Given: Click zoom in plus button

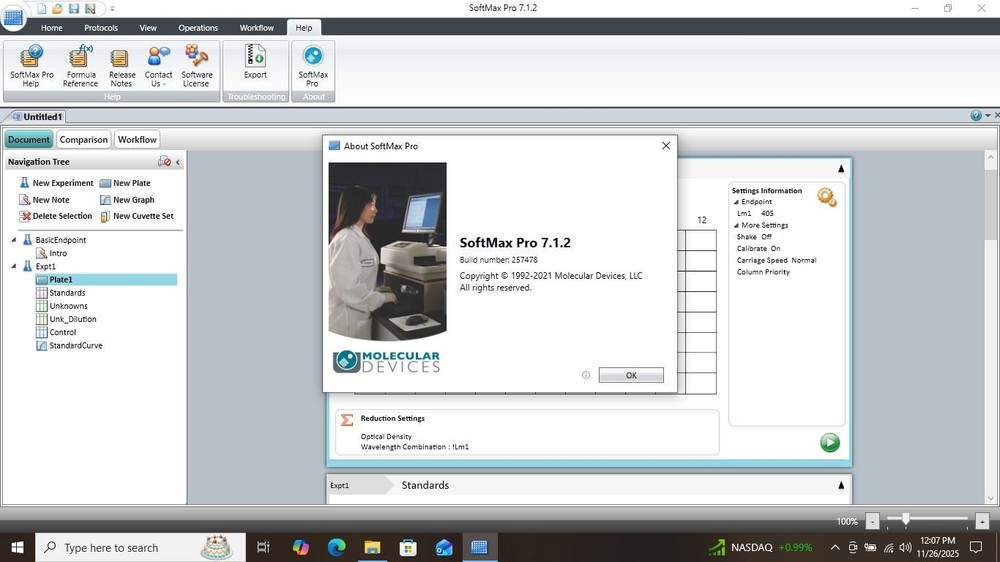Looking at the screenshot, I should (x=982, y=521).
